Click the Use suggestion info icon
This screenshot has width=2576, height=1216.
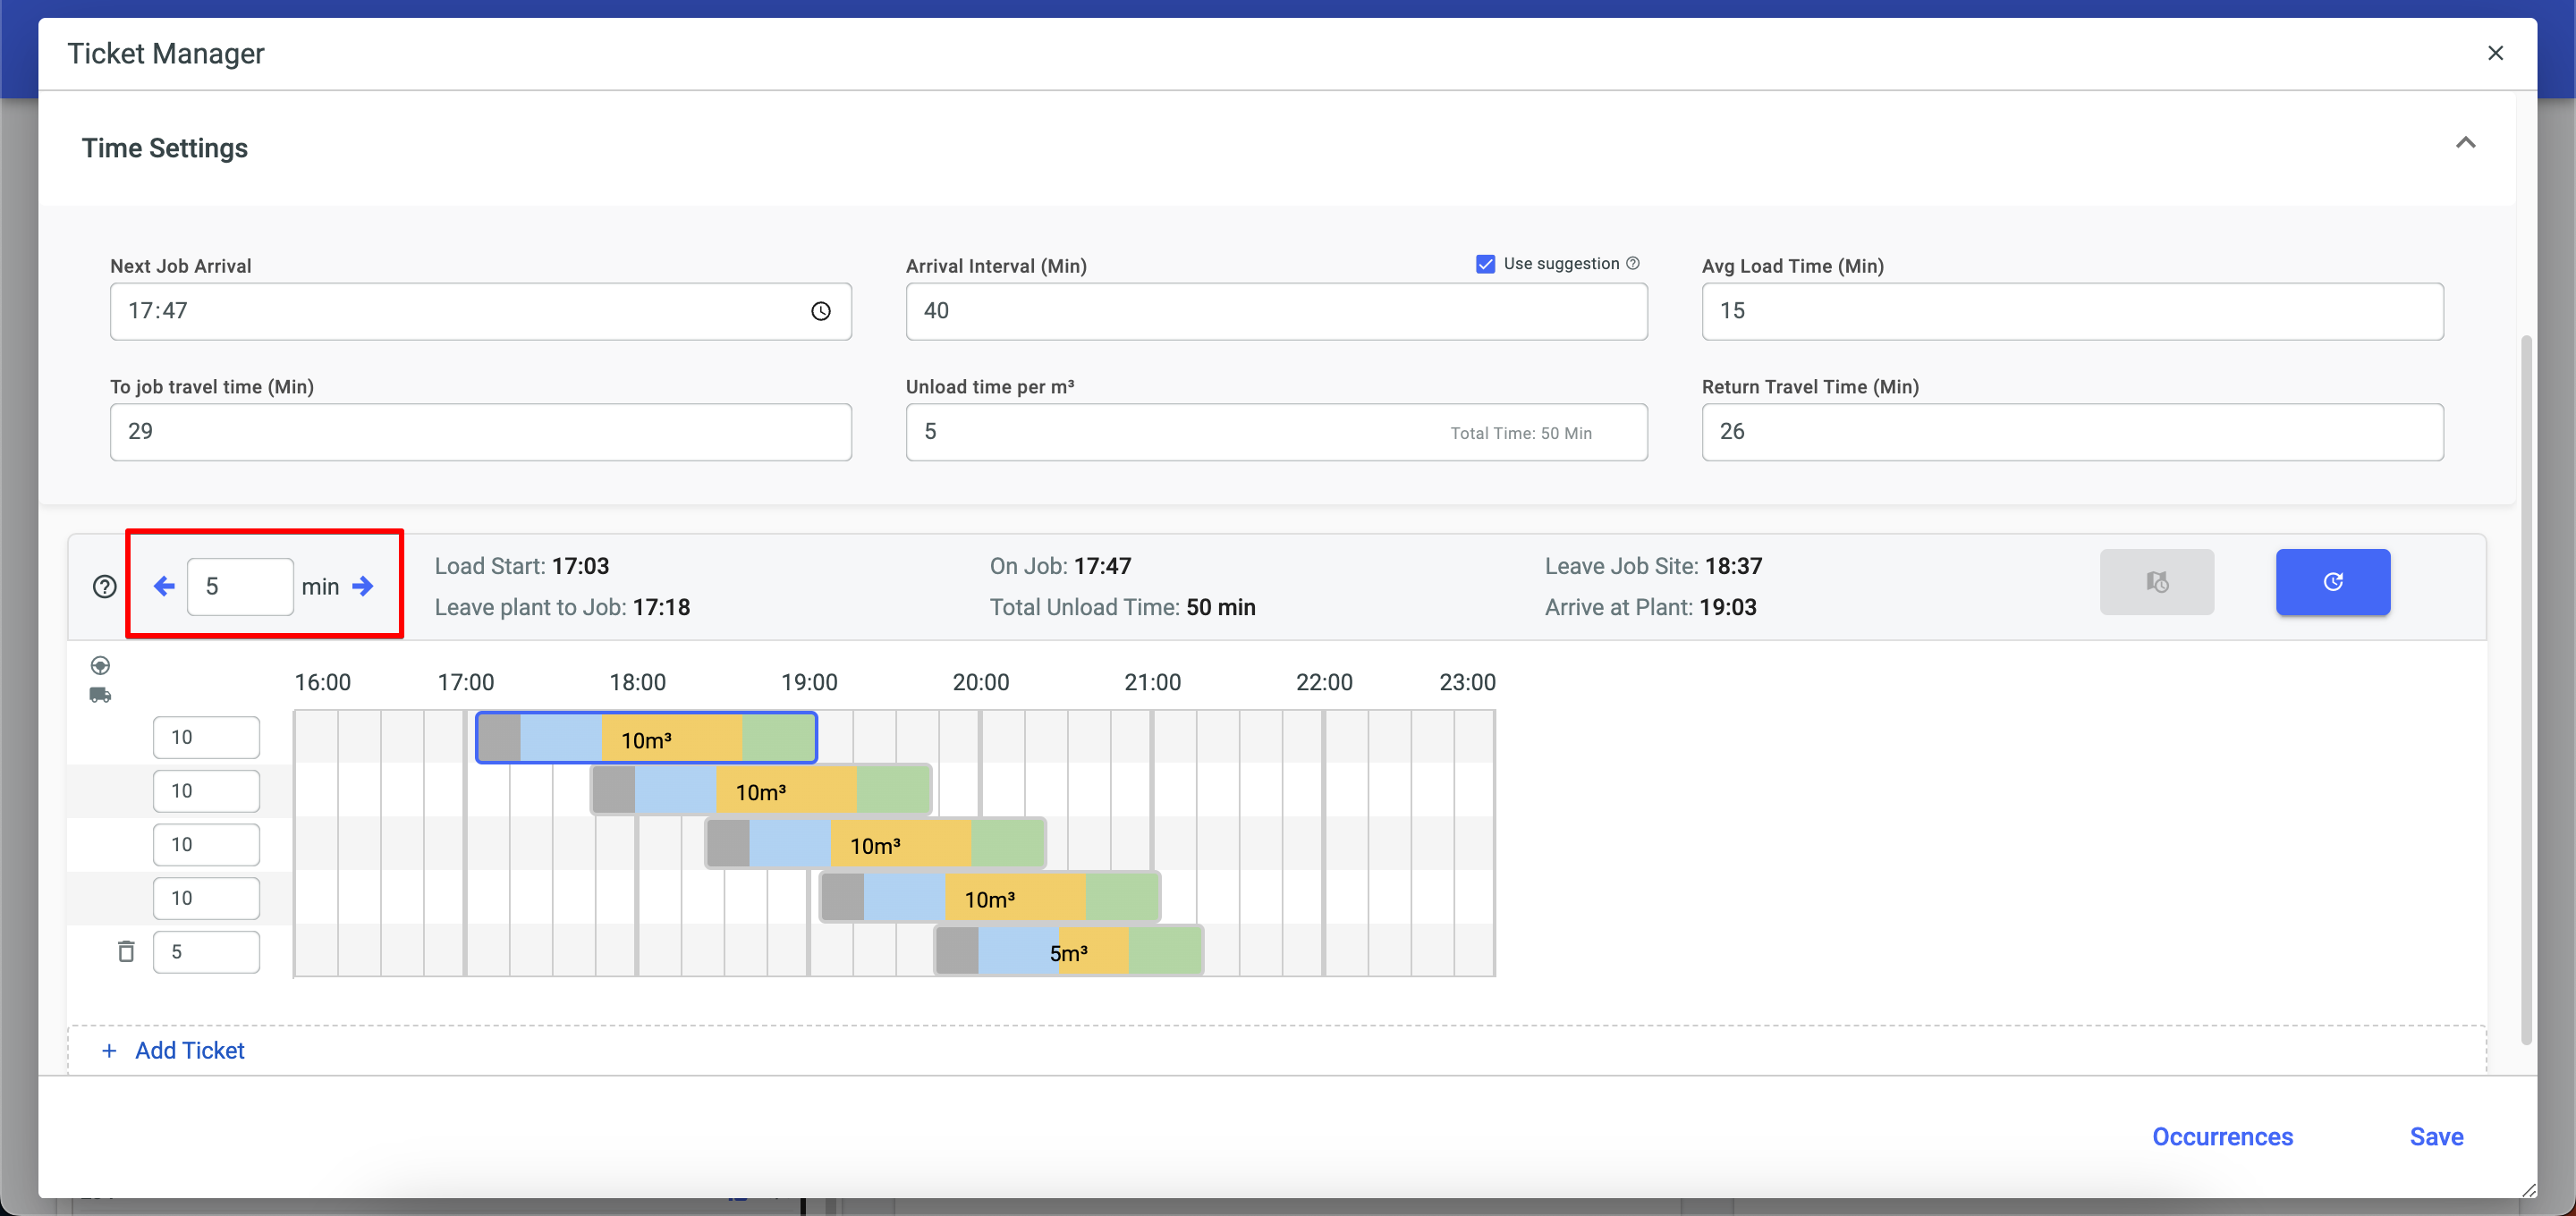click(1633, 263)
